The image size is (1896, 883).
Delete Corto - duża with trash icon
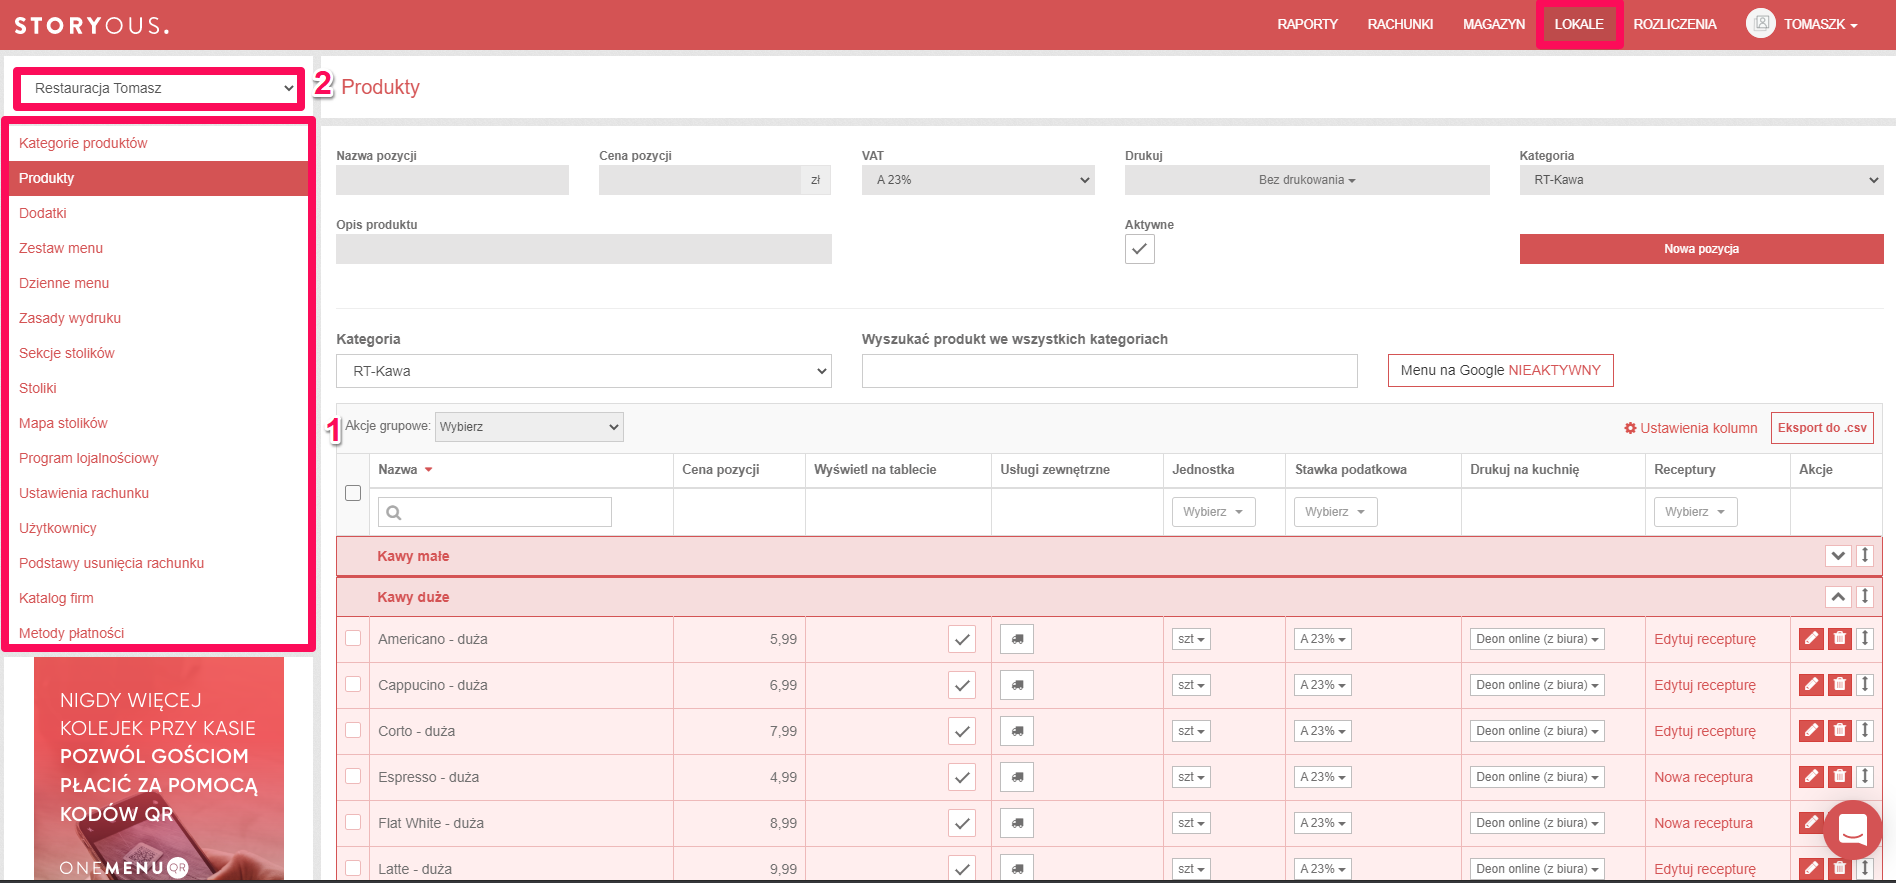pyautogui.click(x=1840, y=731)
